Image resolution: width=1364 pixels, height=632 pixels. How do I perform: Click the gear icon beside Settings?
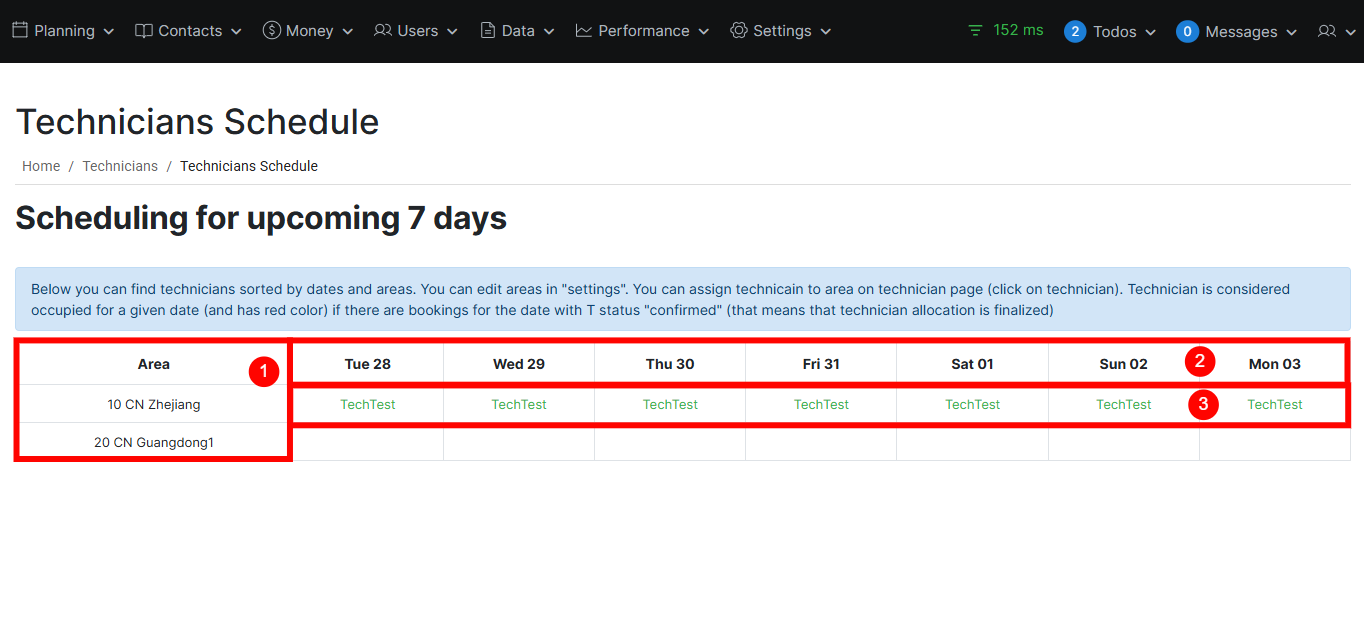tap(739, 31)
